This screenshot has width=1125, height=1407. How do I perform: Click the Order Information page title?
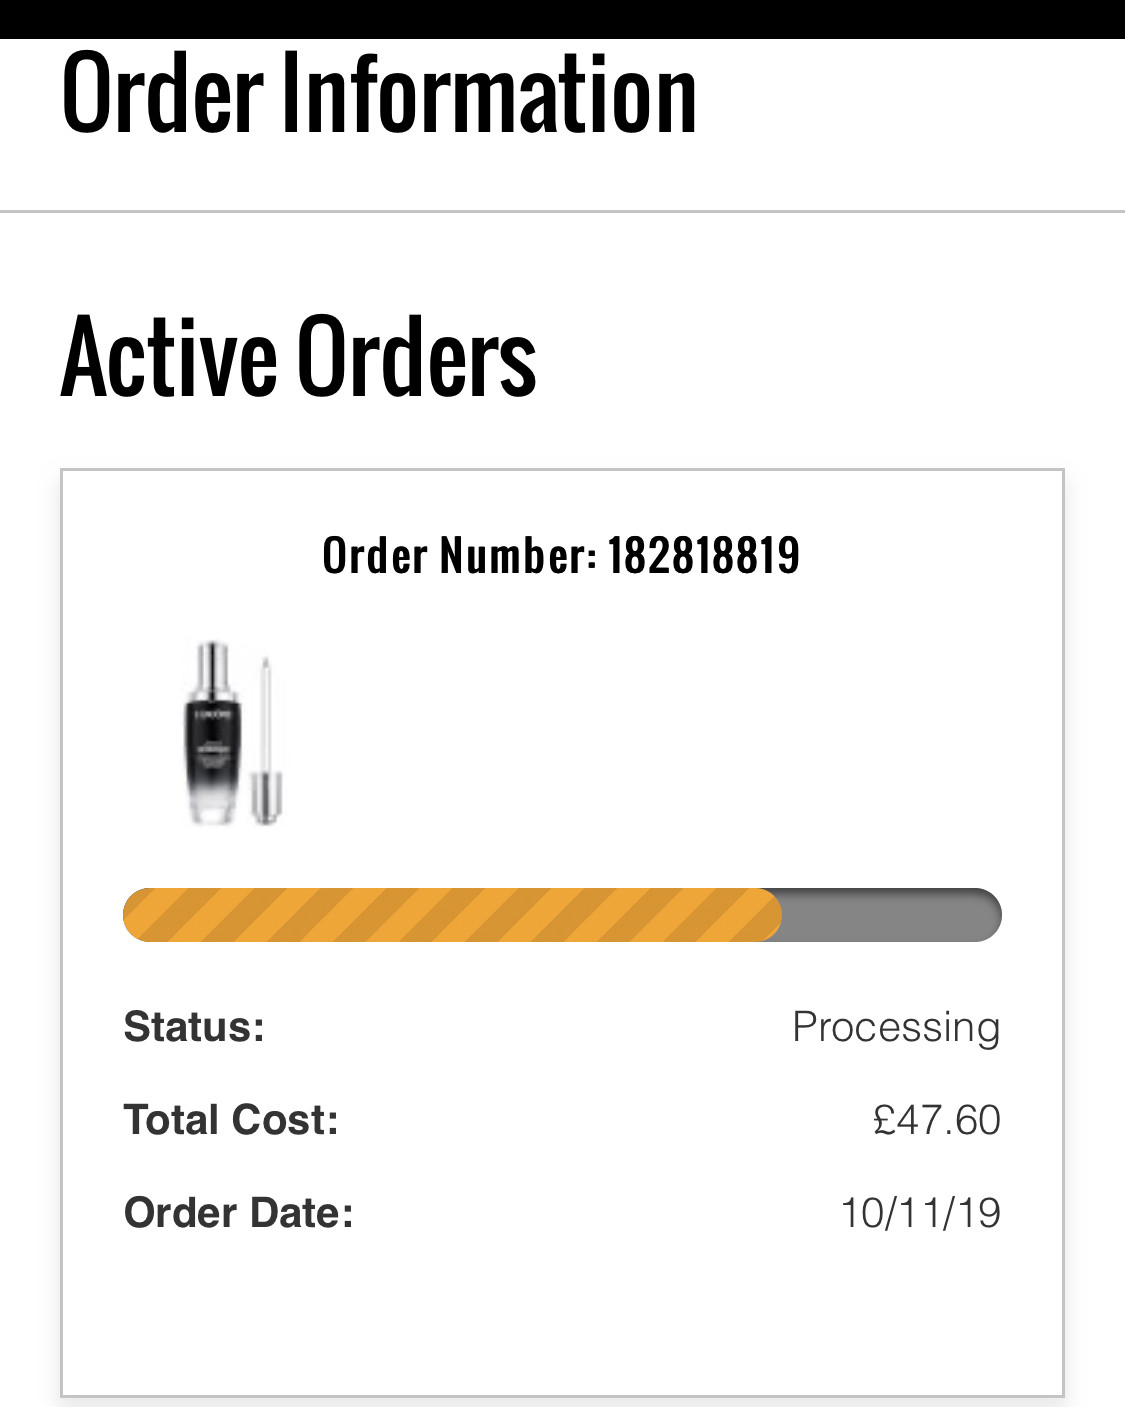[379, 93]
